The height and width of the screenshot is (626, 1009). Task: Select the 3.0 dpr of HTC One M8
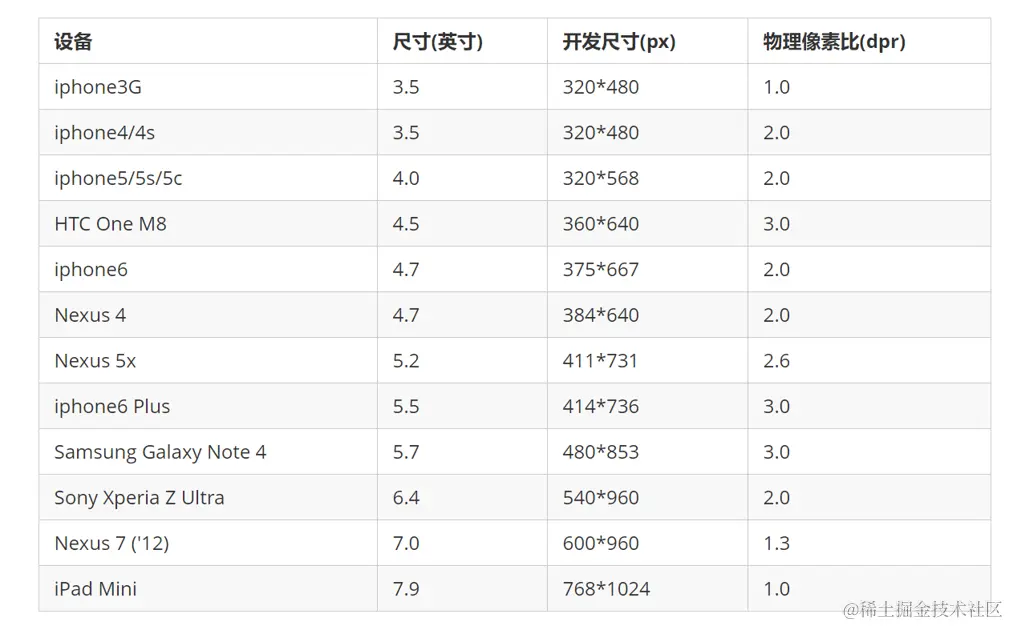(869, 224)
